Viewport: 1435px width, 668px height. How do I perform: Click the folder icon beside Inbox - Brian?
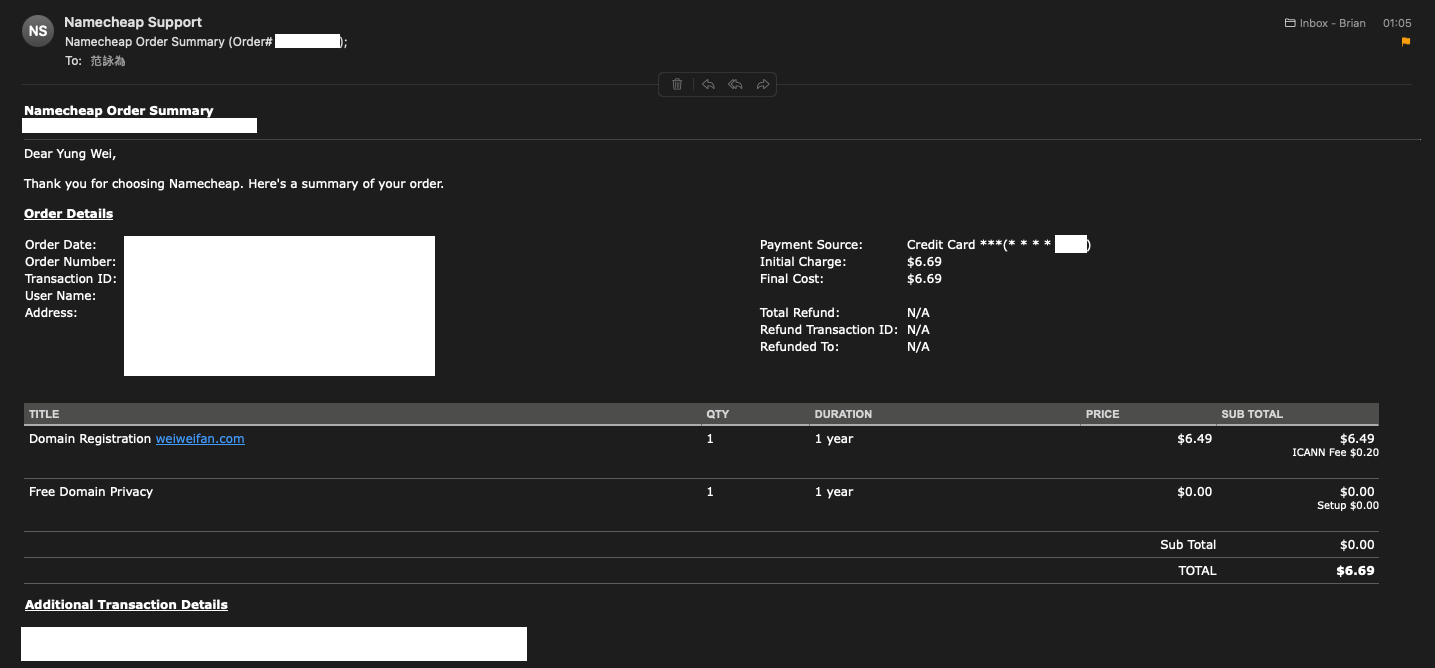pos(1290,23)
